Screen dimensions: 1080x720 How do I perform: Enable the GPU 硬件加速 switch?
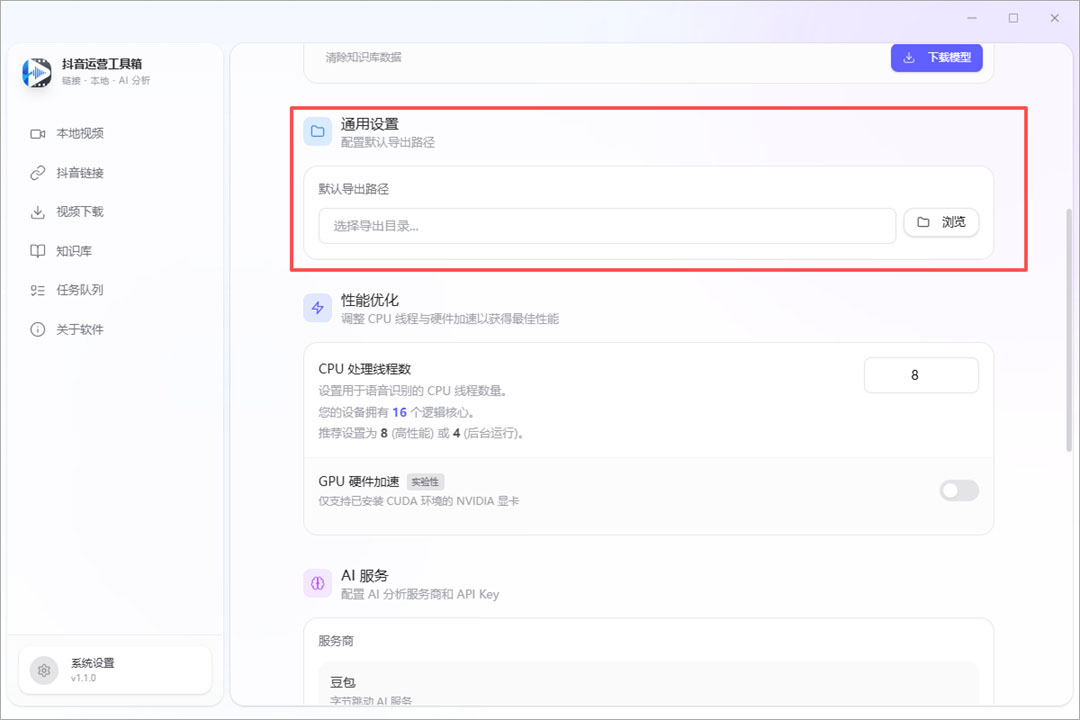click(x=958, y=491)
